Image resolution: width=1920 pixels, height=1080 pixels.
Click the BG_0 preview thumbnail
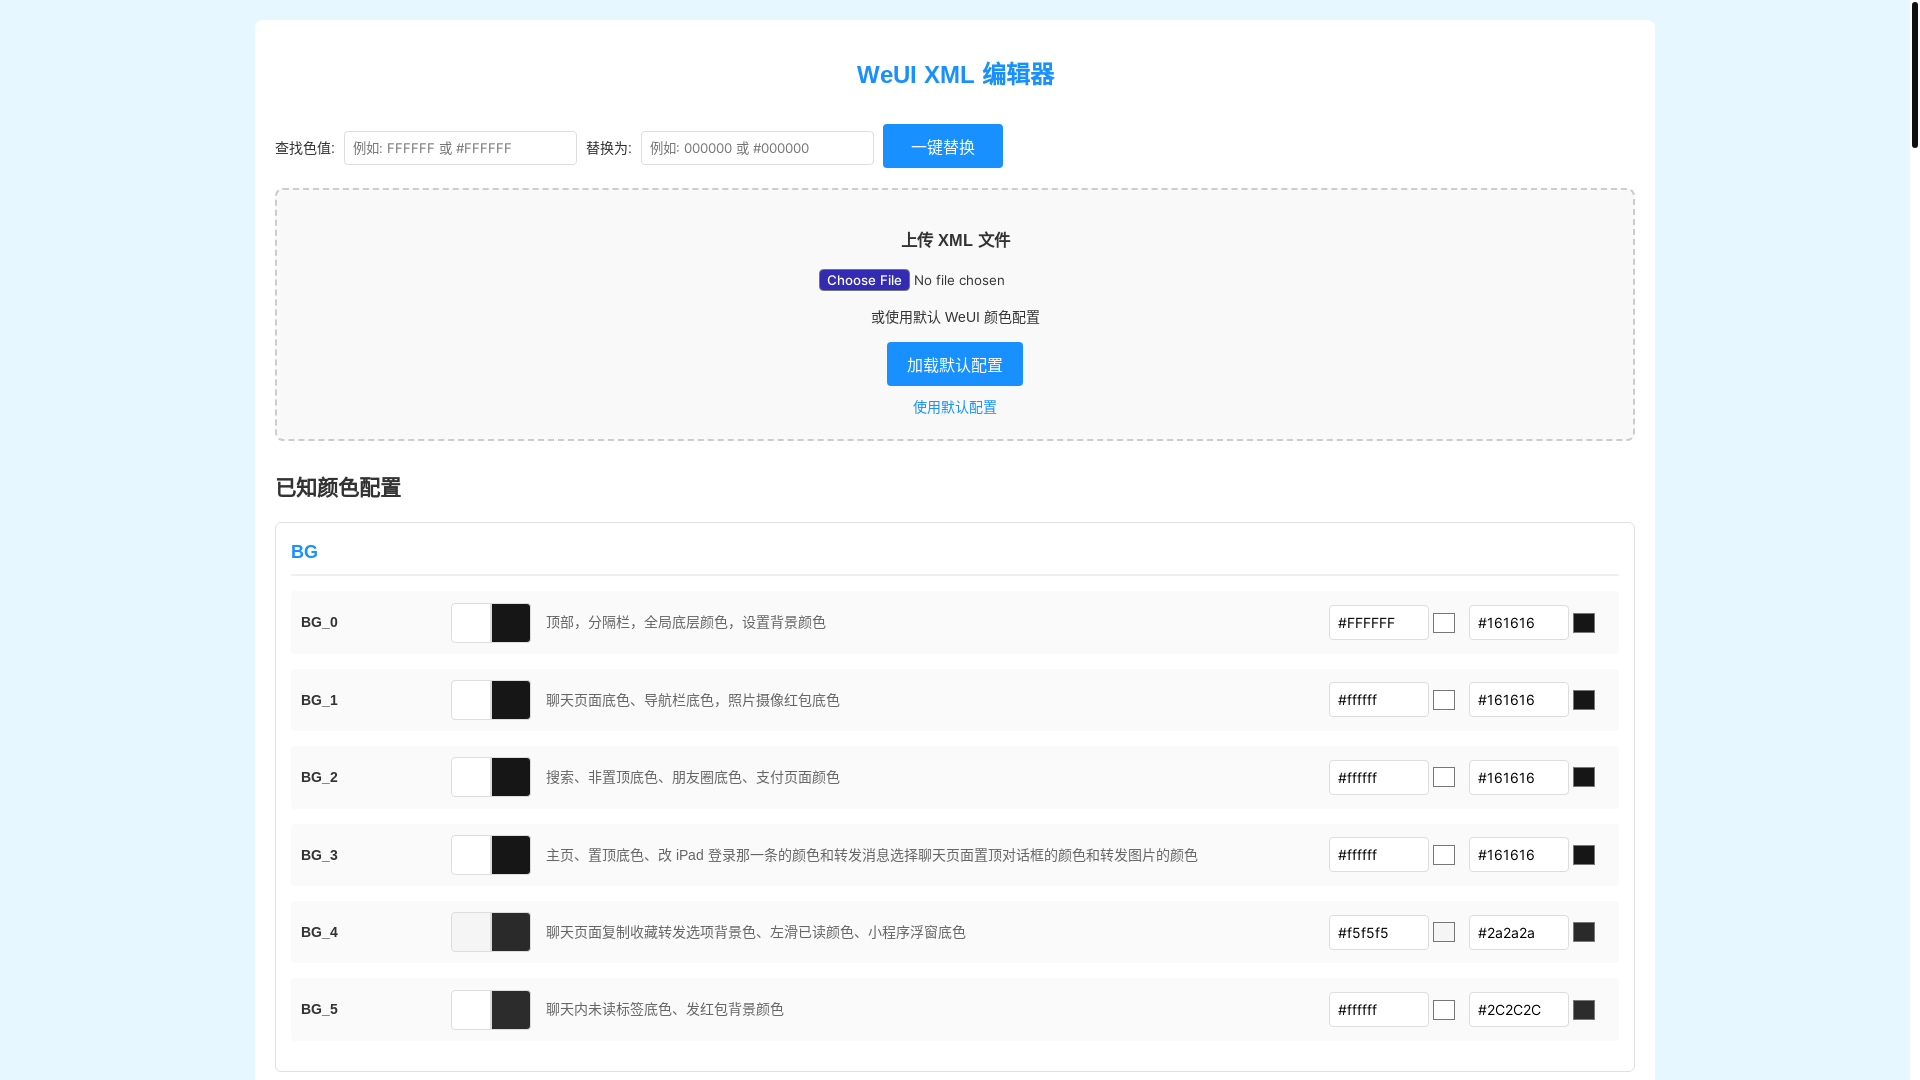pyautogui.click(x=491, y=623)
